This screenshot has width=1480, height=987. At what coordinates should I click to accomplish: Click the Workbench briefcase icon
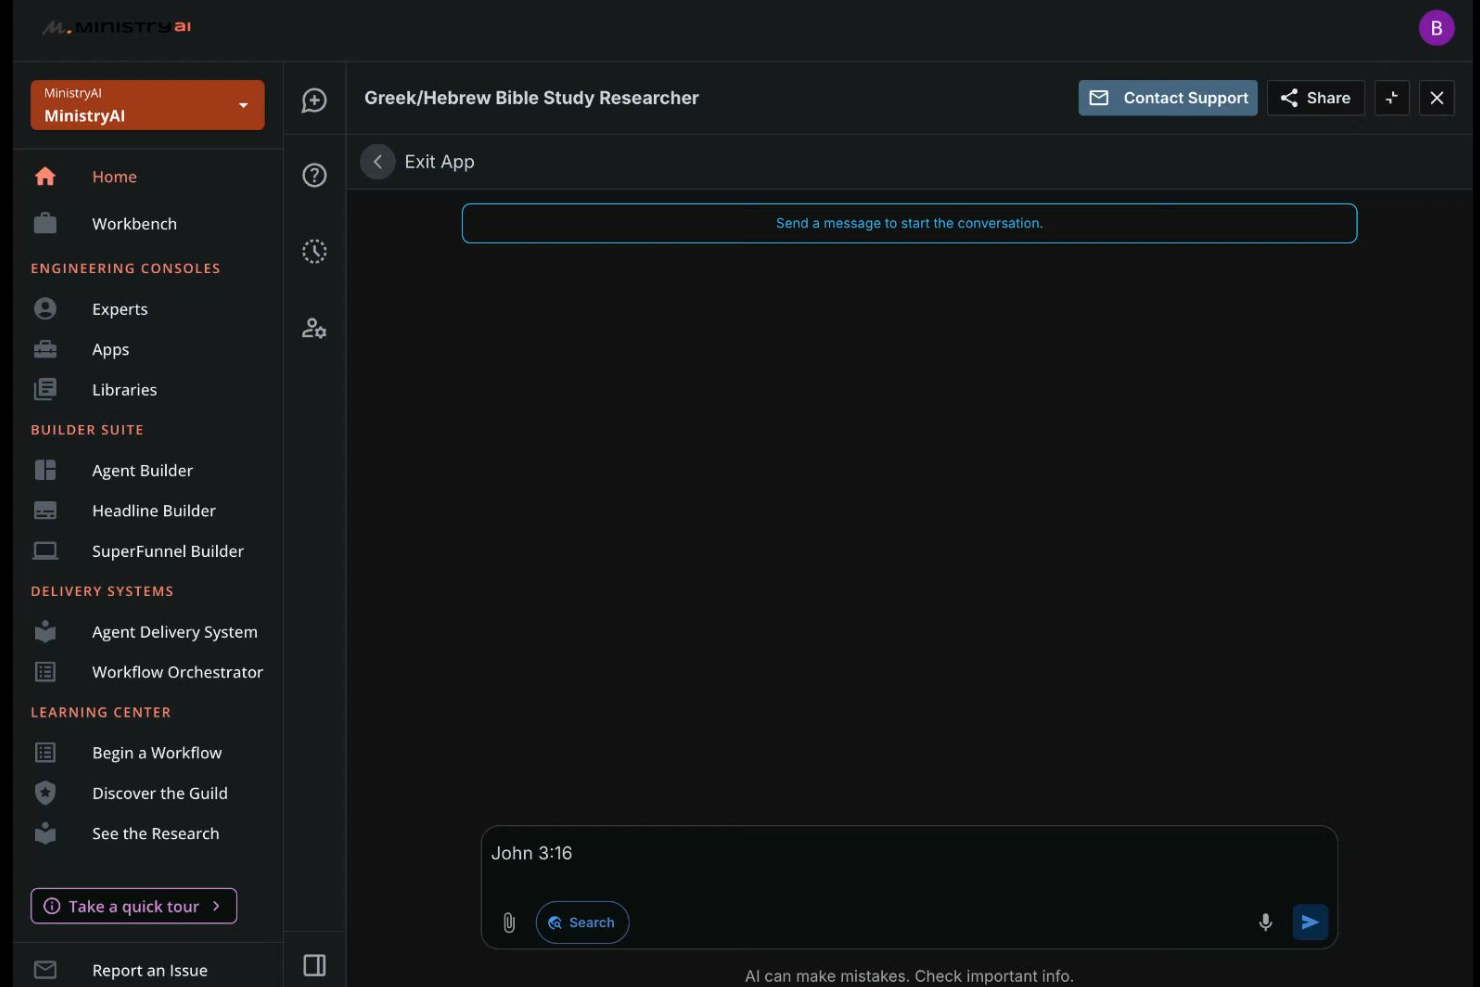(45, 223)
